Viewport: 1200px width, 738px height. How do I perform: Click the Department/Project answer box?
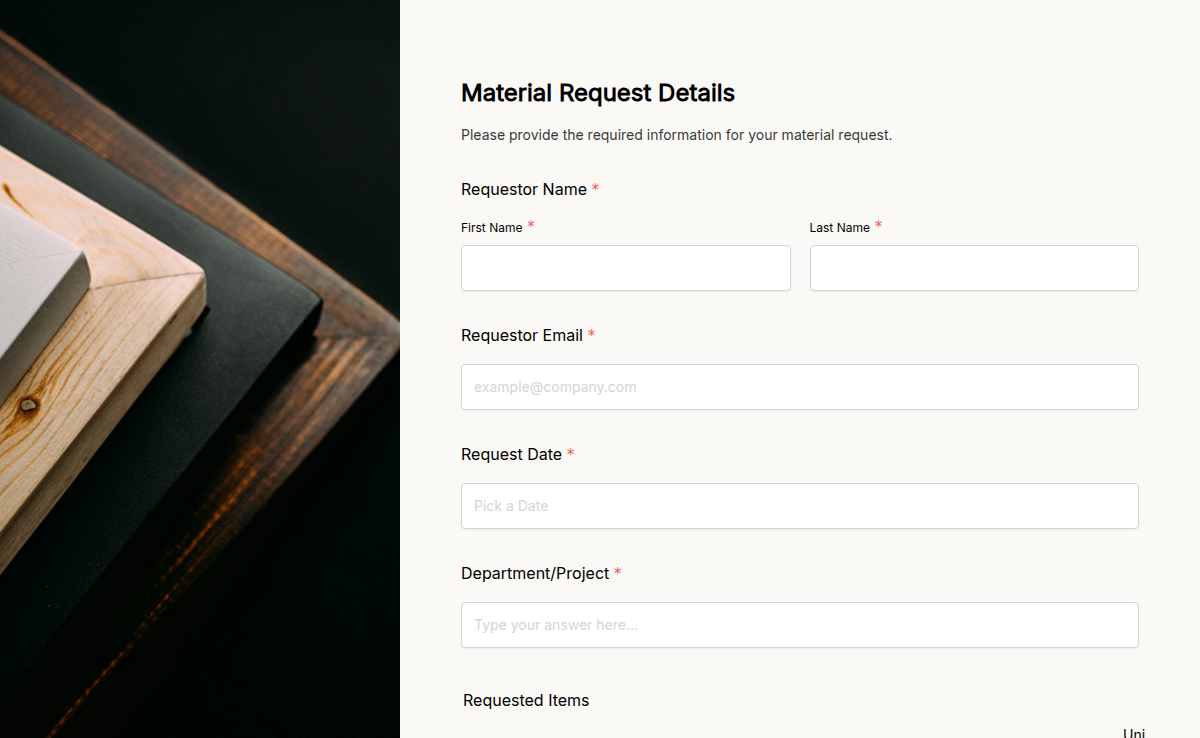[x=799, y=625]
